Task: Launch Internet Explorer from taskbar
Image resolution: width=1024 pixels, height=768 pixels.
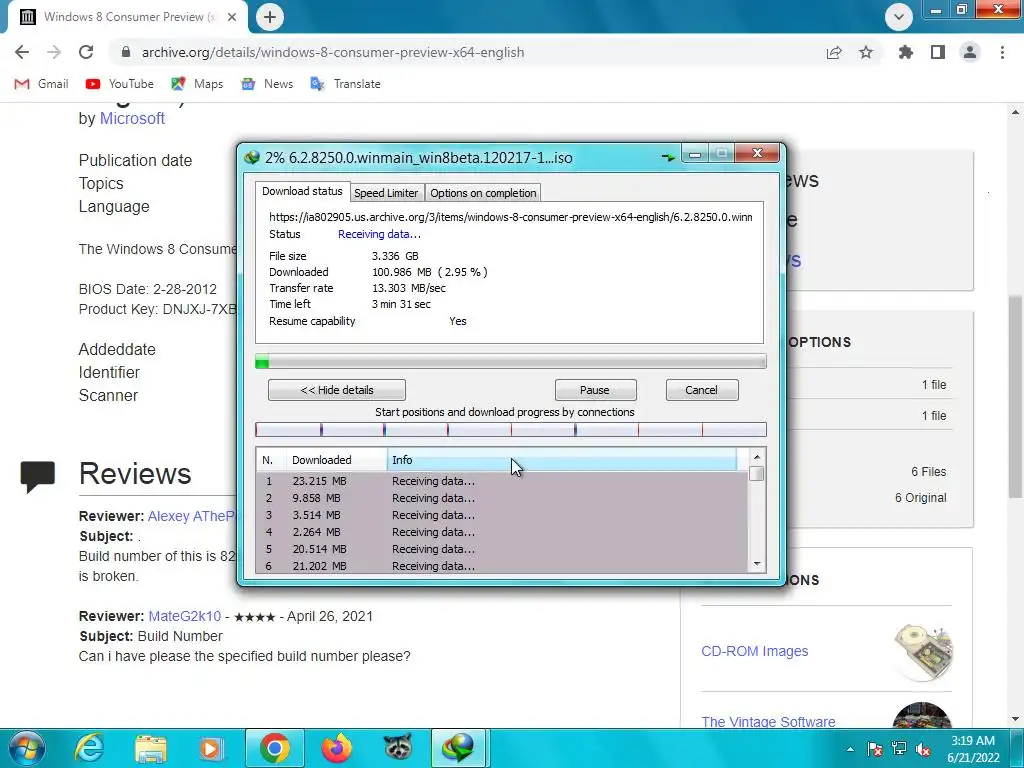Action: (x=89, y=748)
